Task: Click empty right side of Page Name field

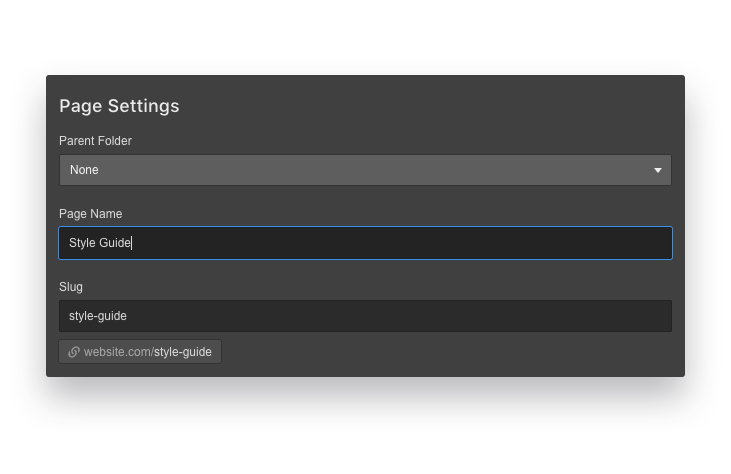Action: coord(550,243)
